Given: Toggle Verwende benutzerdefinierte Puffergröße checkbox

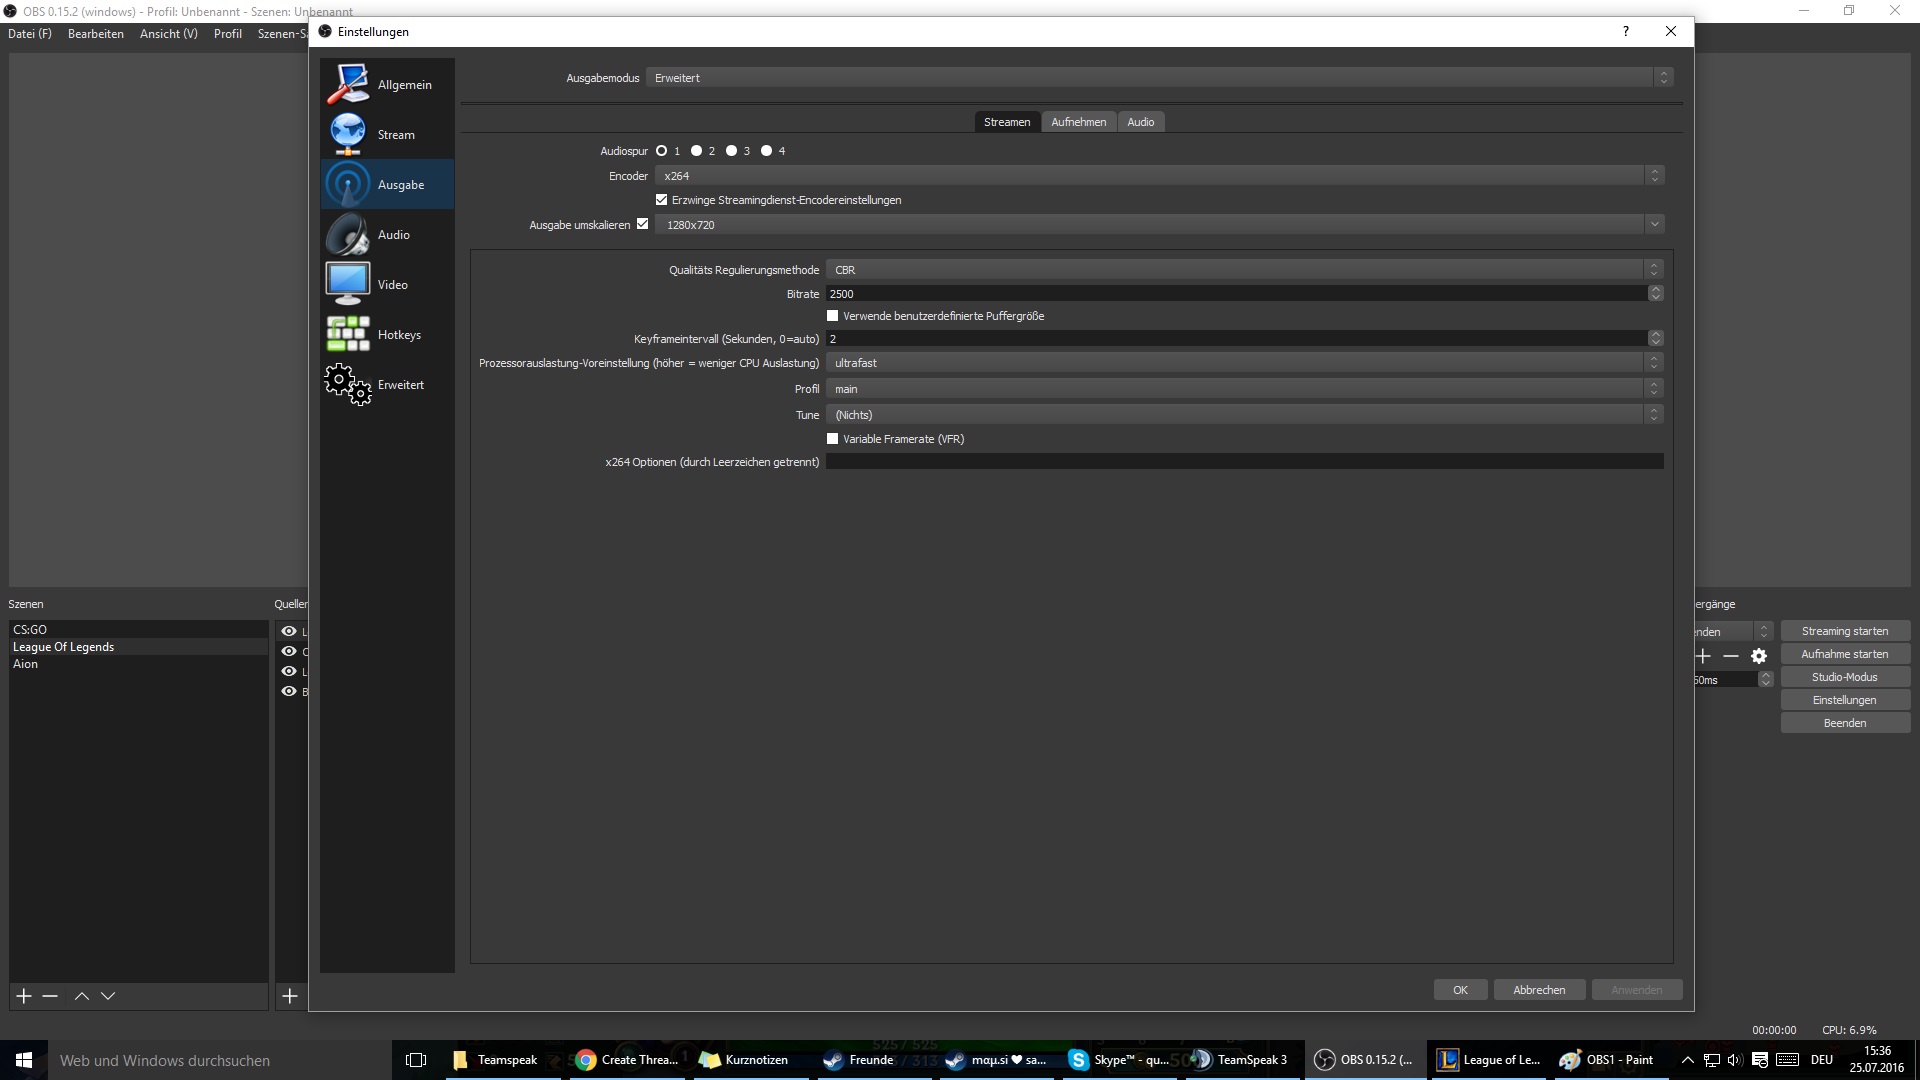Looking at the screenshot, I should [832, 316].
